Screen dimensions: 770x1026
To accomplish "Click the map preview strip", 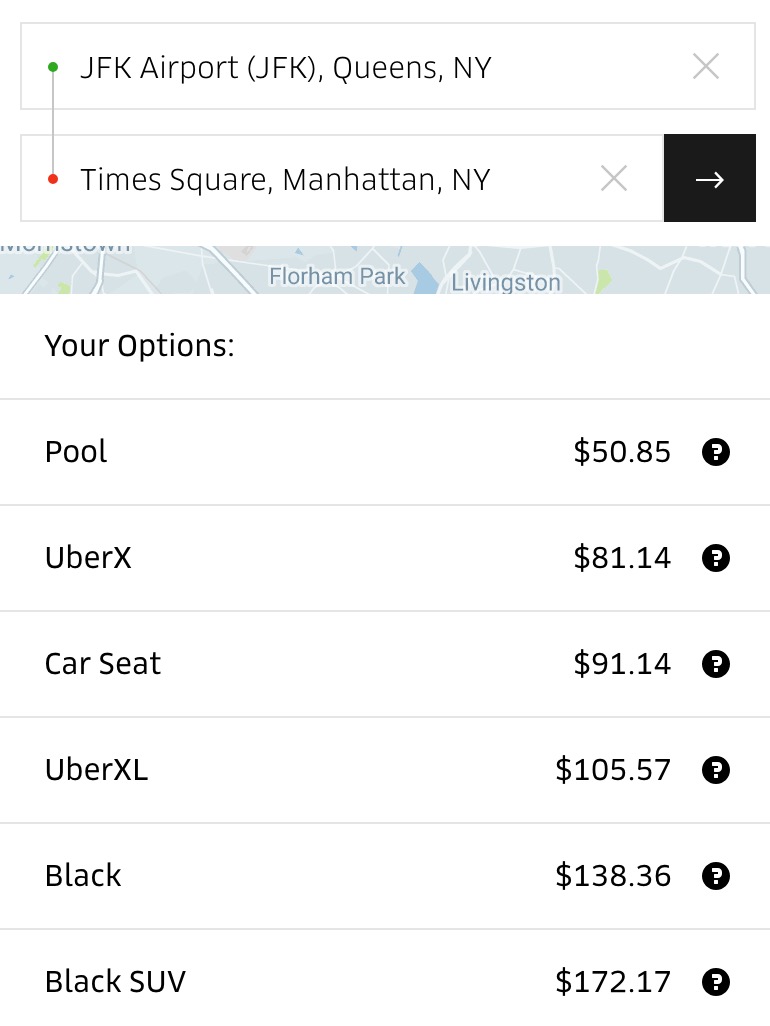I will (x=385, y=269).
